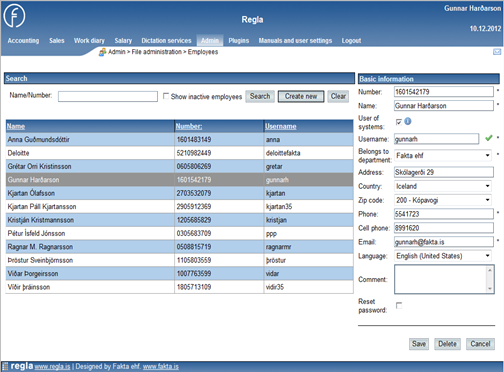This screenshot has width=504, height=372.
Task: Select the Ragnar M. Ragnarsson row
Action: point(179,247)
